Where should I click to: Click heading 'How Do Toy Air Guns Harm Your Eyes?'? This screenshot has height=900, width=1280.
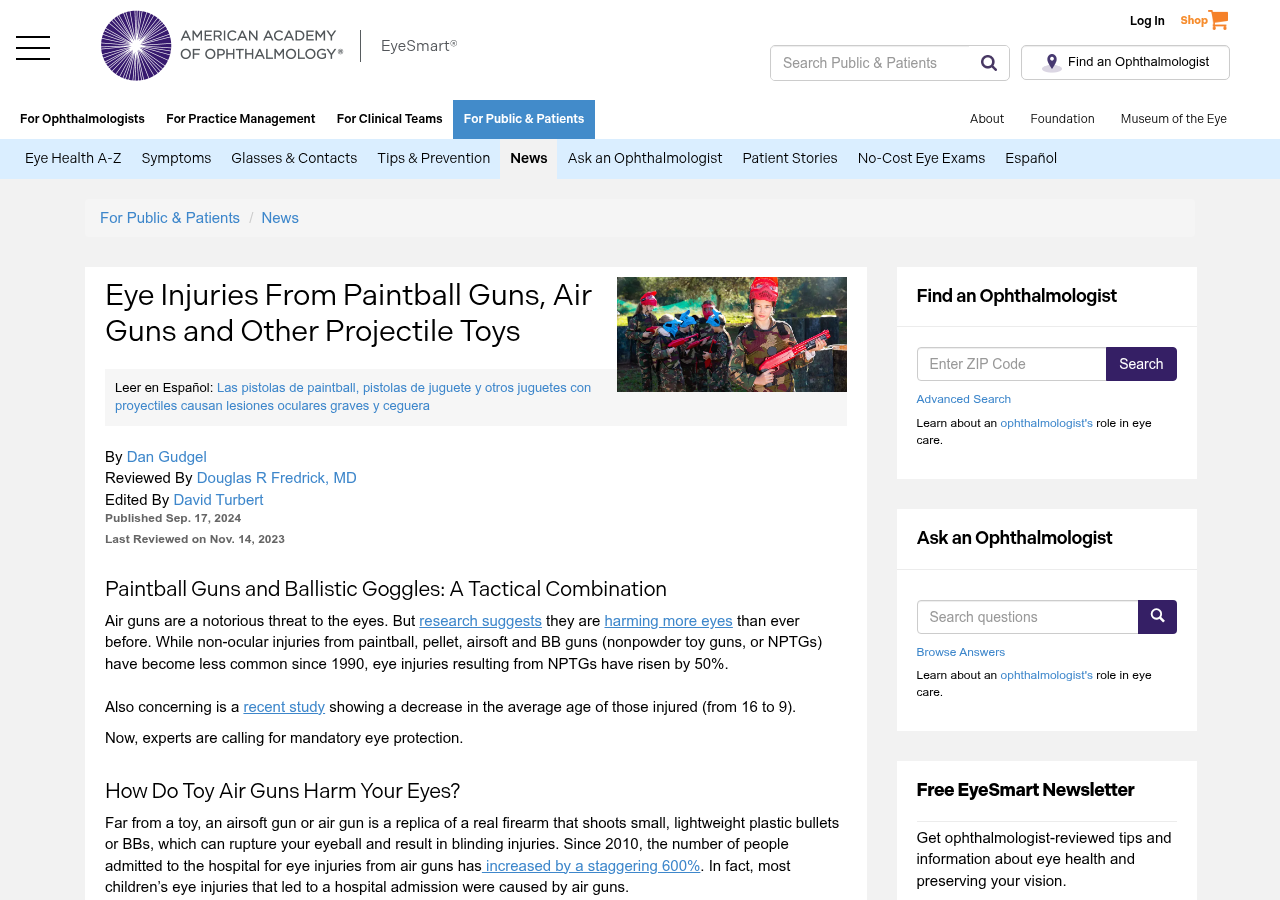pyautogui.click(x=282, y=791)
